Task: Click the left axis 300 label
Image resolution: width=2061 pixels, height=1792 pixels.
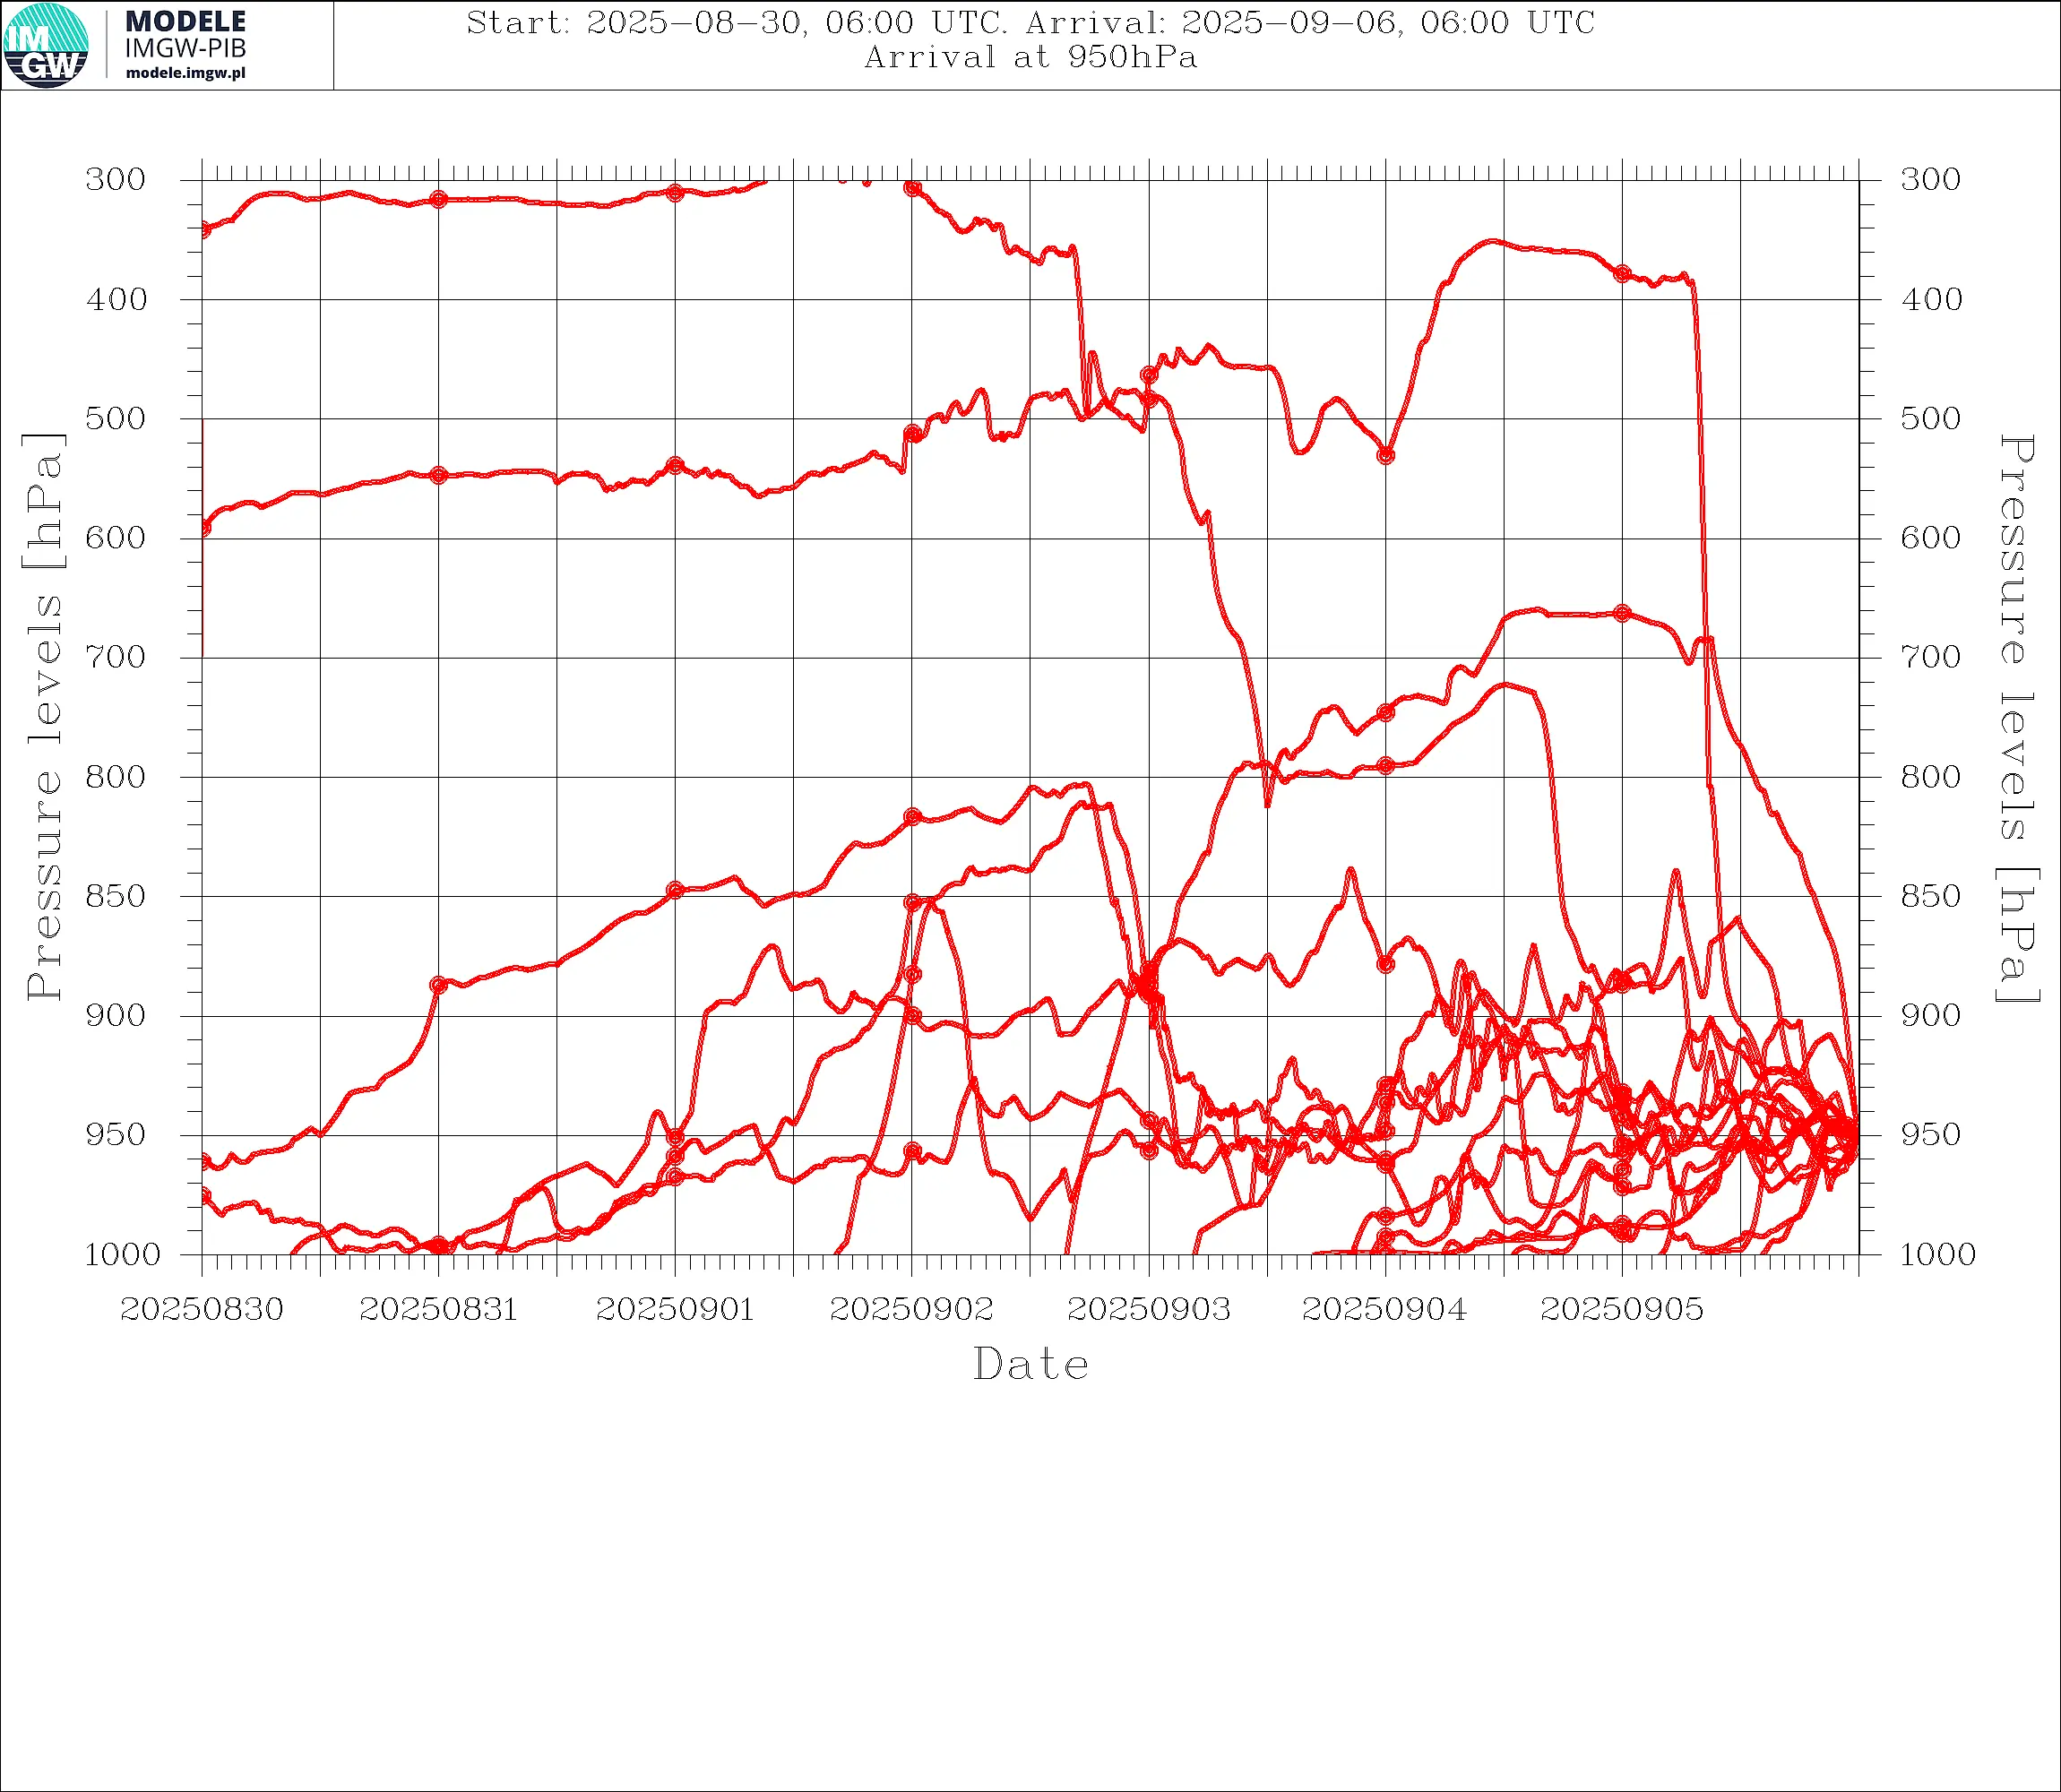Action: click(116, 180)
